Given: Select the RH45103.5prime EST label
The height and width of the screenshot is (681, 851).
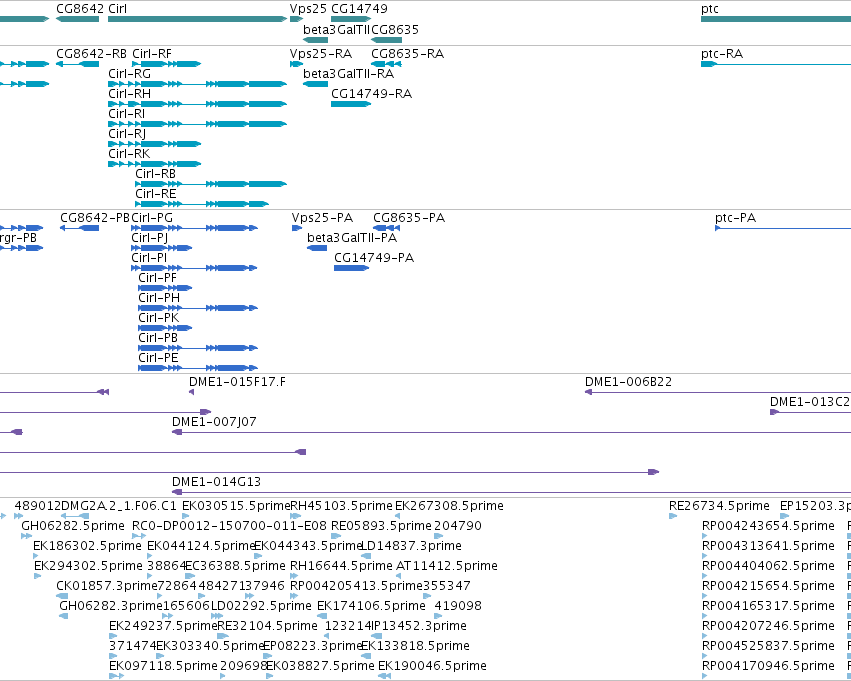Looking at the screenshot, I should pos(341,506).
